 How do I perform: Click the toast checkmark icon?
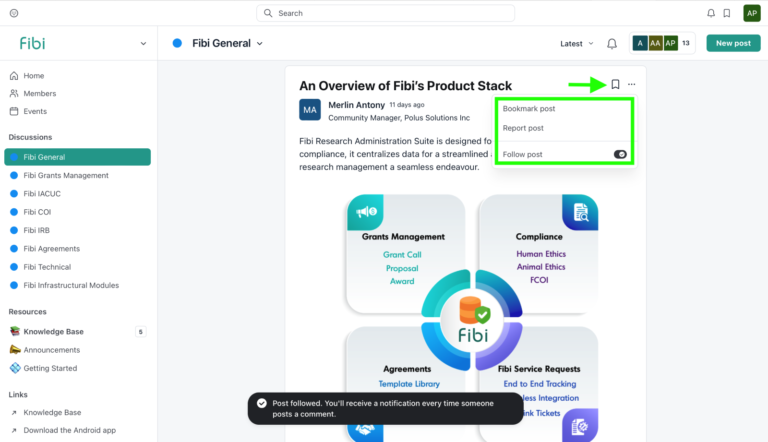click(262, 403)
